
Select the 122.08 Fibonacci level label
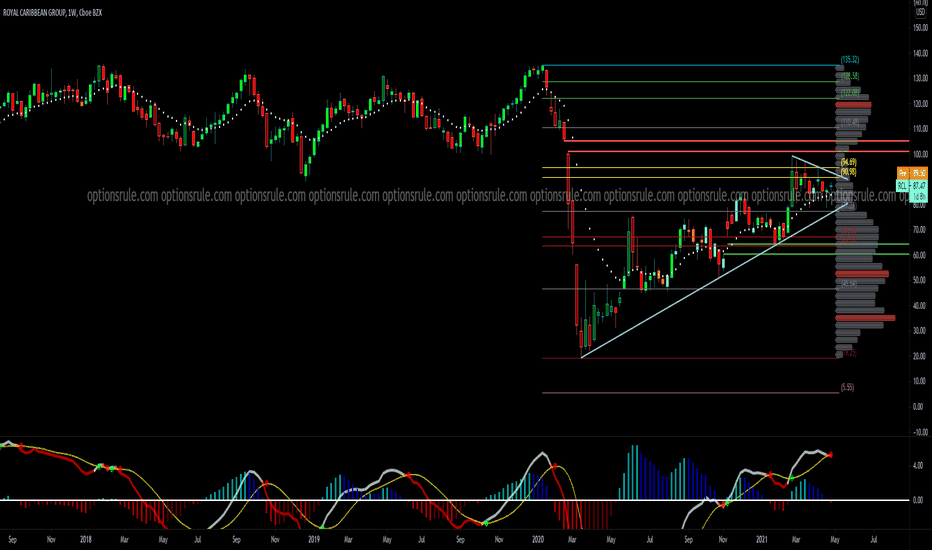point(849,92)
